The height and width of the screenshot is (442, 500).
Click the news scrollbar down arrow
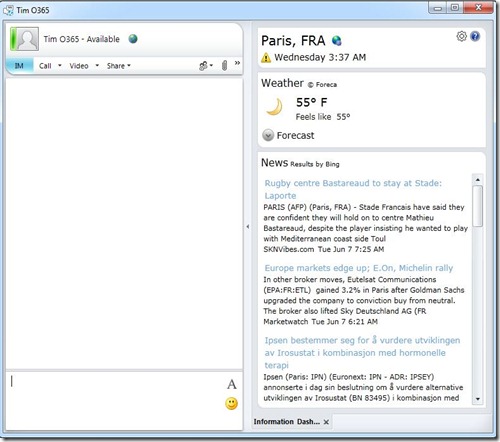point(478,399)
